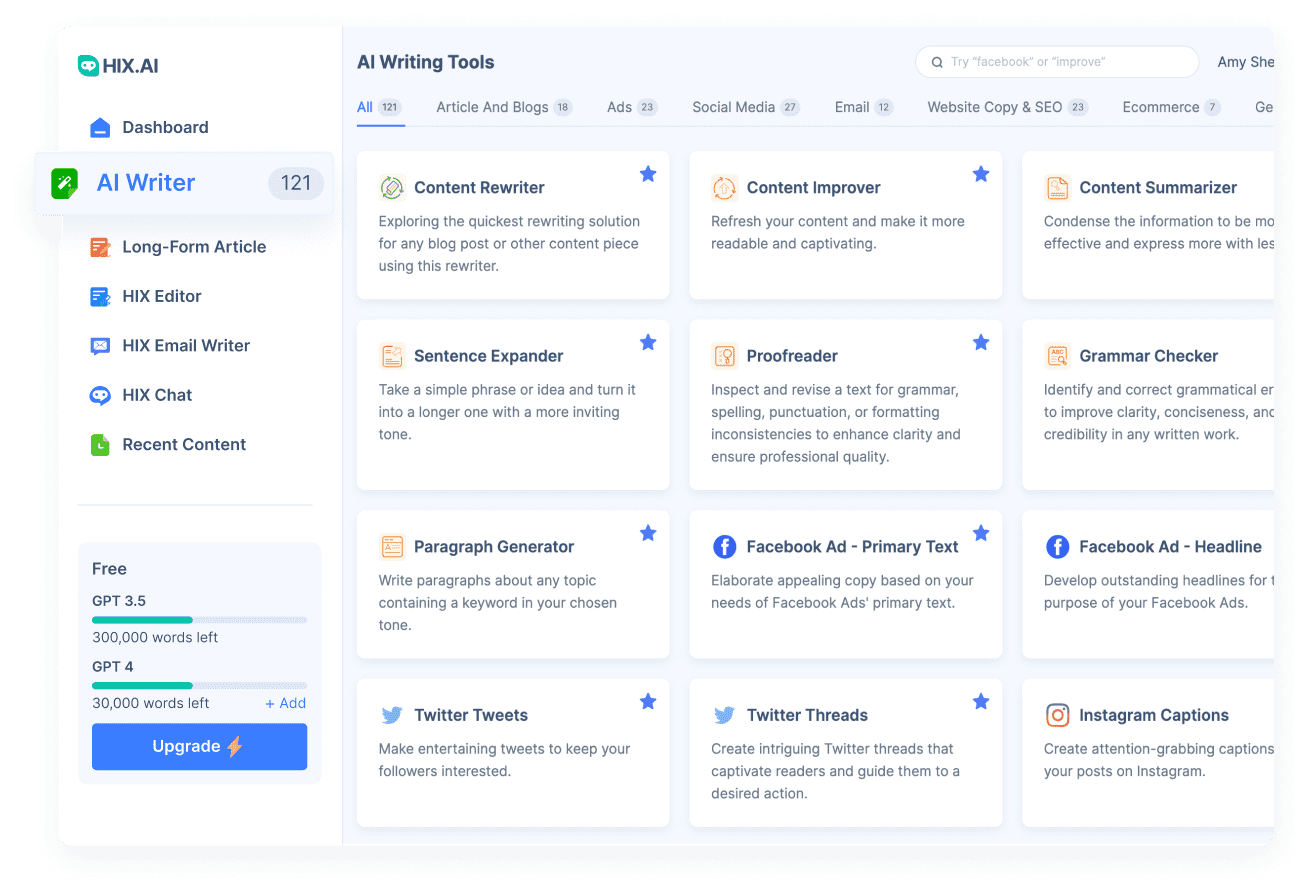Click Facebook icon on Primary Text card
This screenshot has height=891, width=1310.
click(724, 547)
